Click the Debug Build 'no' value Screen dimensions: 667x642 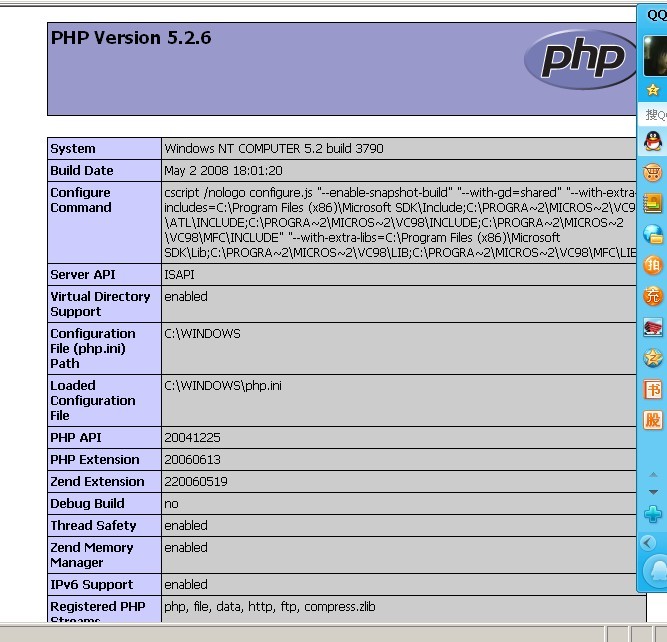[171, 504]
